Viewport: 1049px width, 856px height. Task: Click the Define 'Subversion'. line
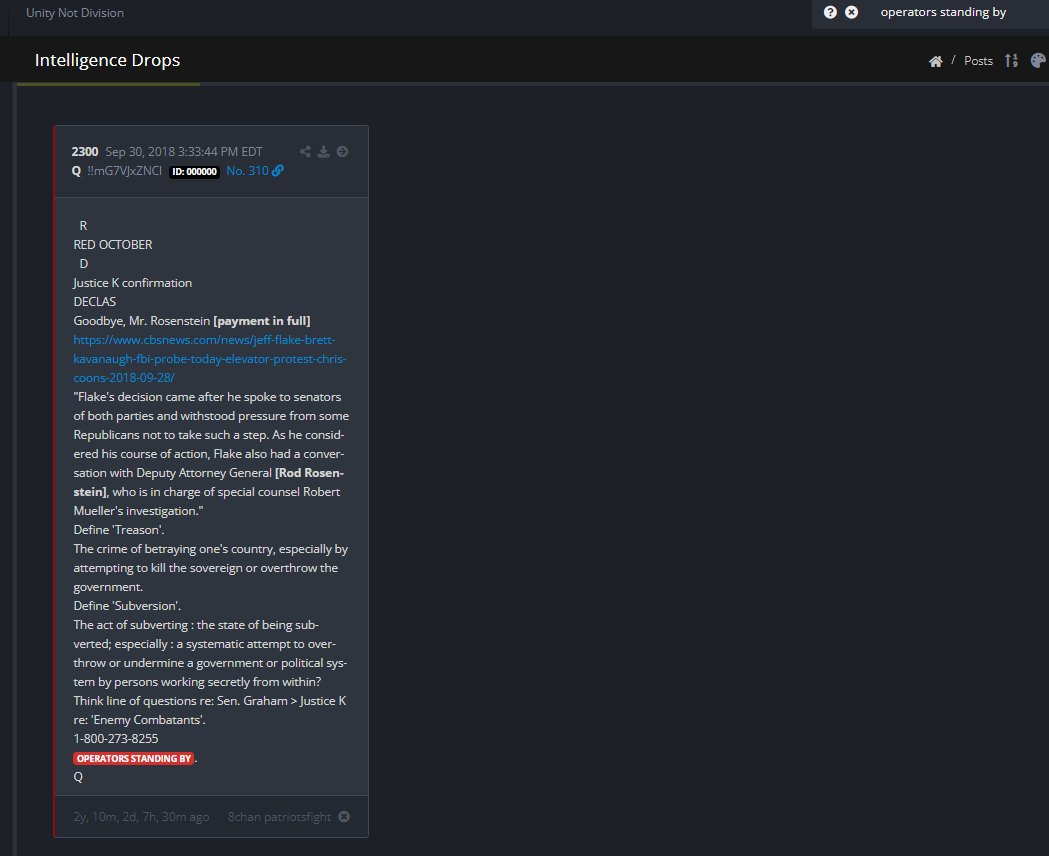tap(127, 606)
